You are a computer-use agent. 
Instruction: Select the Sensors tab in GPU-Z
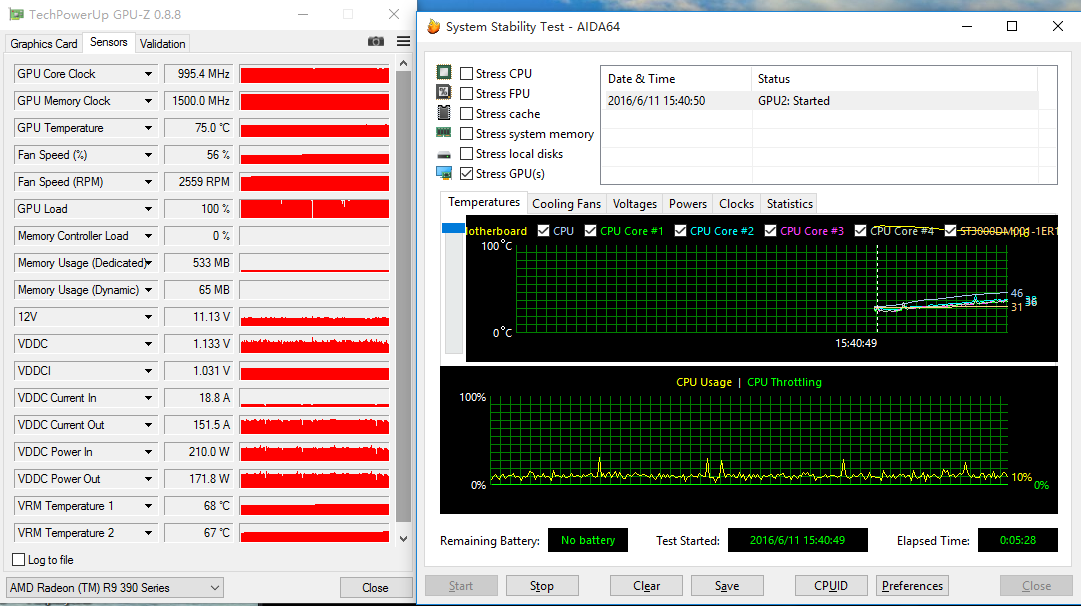tap(109, 42)
